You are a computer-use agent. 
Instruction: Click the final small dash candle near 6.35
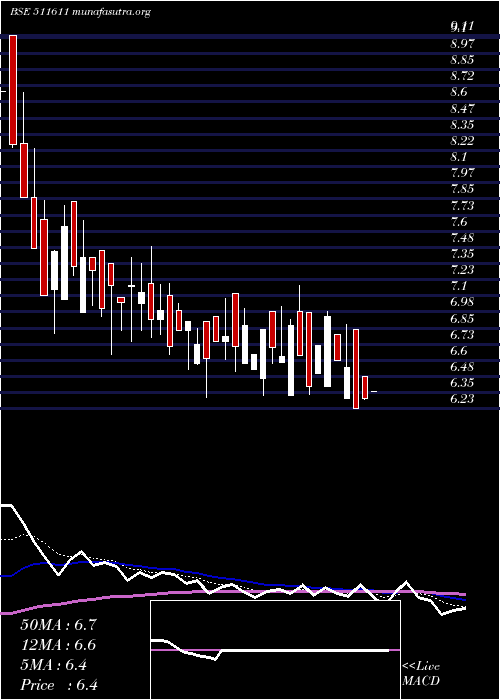(374, 392)
